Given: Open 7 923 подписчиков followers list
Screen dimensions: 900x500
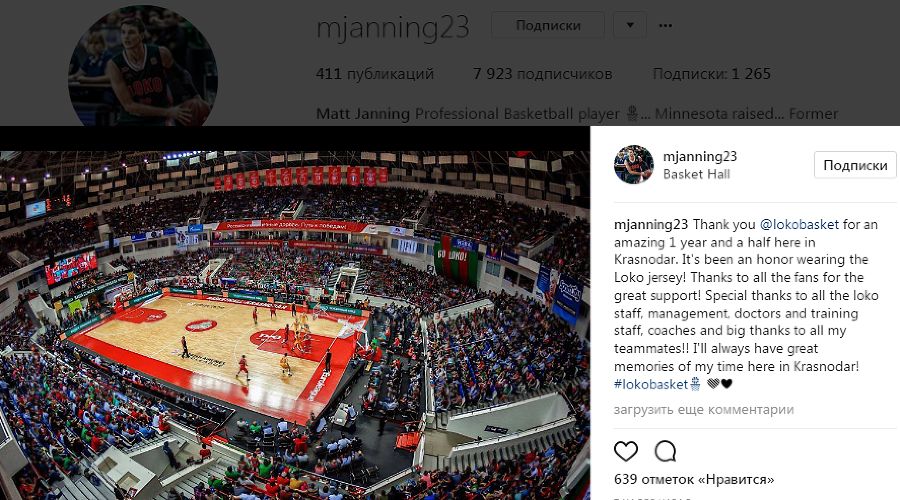Looking at the screenshot, I should tap(542, 74).
